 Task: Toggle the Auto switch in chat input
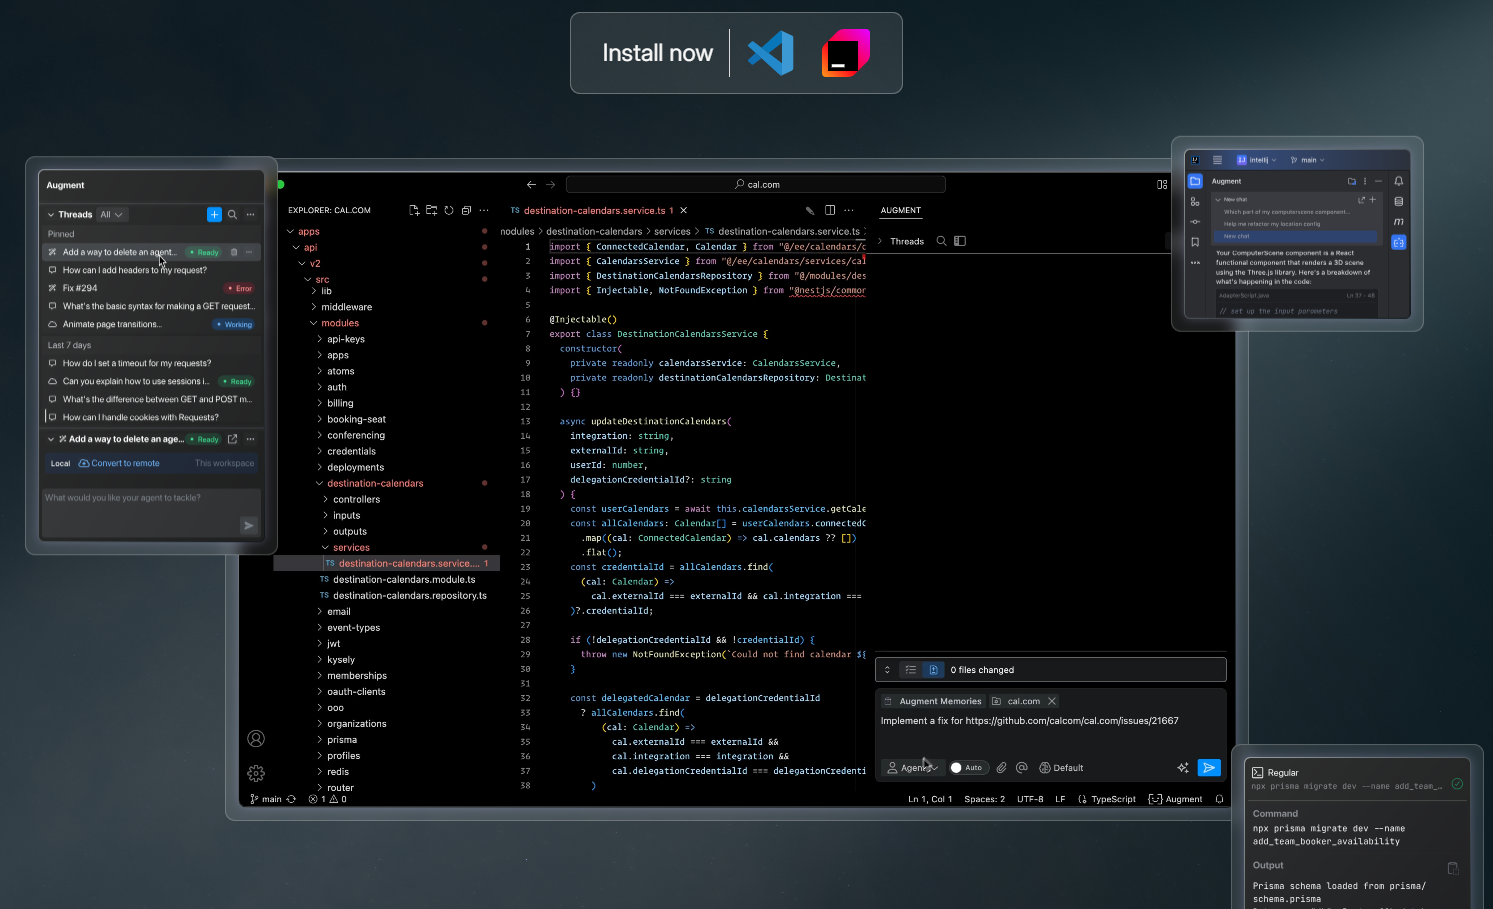click(967, 768)
